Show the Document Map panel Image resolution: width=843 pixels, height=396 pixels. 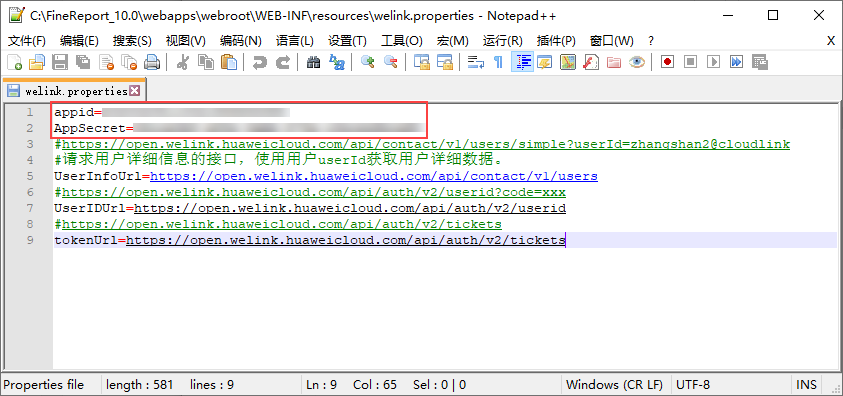point(568,62)
